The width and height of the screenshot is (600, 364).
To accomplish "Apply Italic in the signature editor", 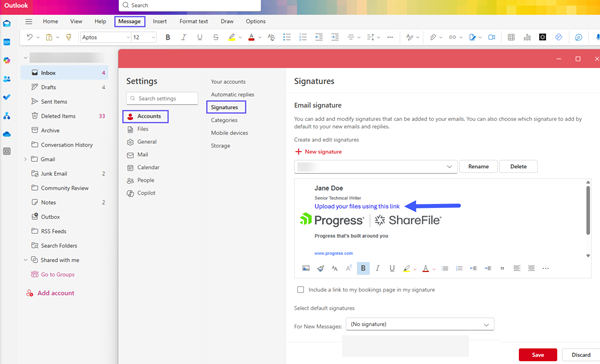I will tap(378, 268).
